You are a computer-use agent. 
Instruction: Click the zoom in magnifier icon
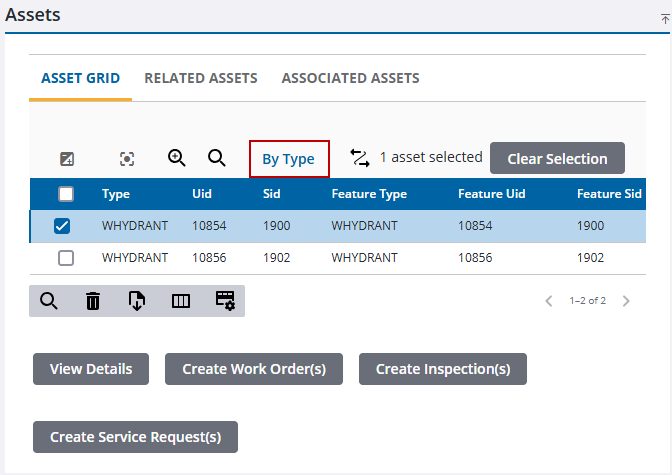(177, 158)
